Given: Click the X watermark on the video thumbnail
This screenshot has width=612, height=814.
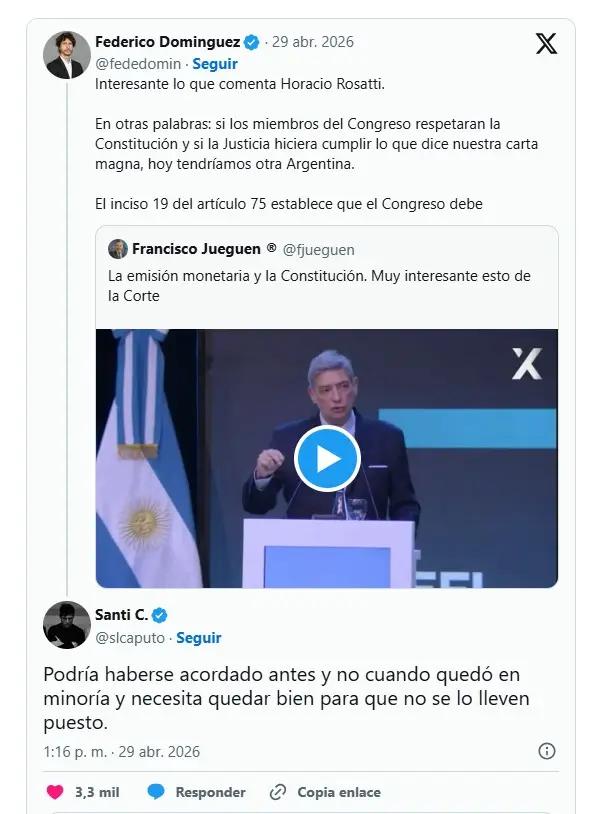Looking at the screenshot, I should coord(527,363).
